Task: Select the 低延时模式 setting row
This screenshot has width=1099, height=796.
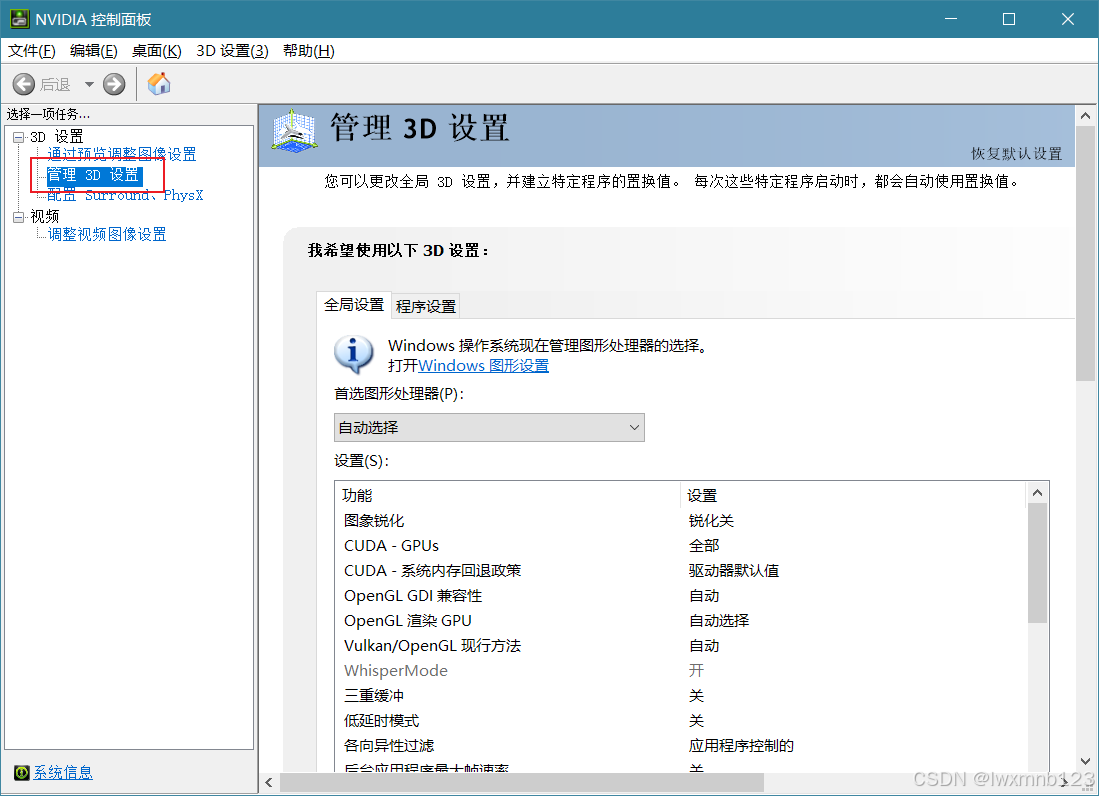Action: coord(681,721)
